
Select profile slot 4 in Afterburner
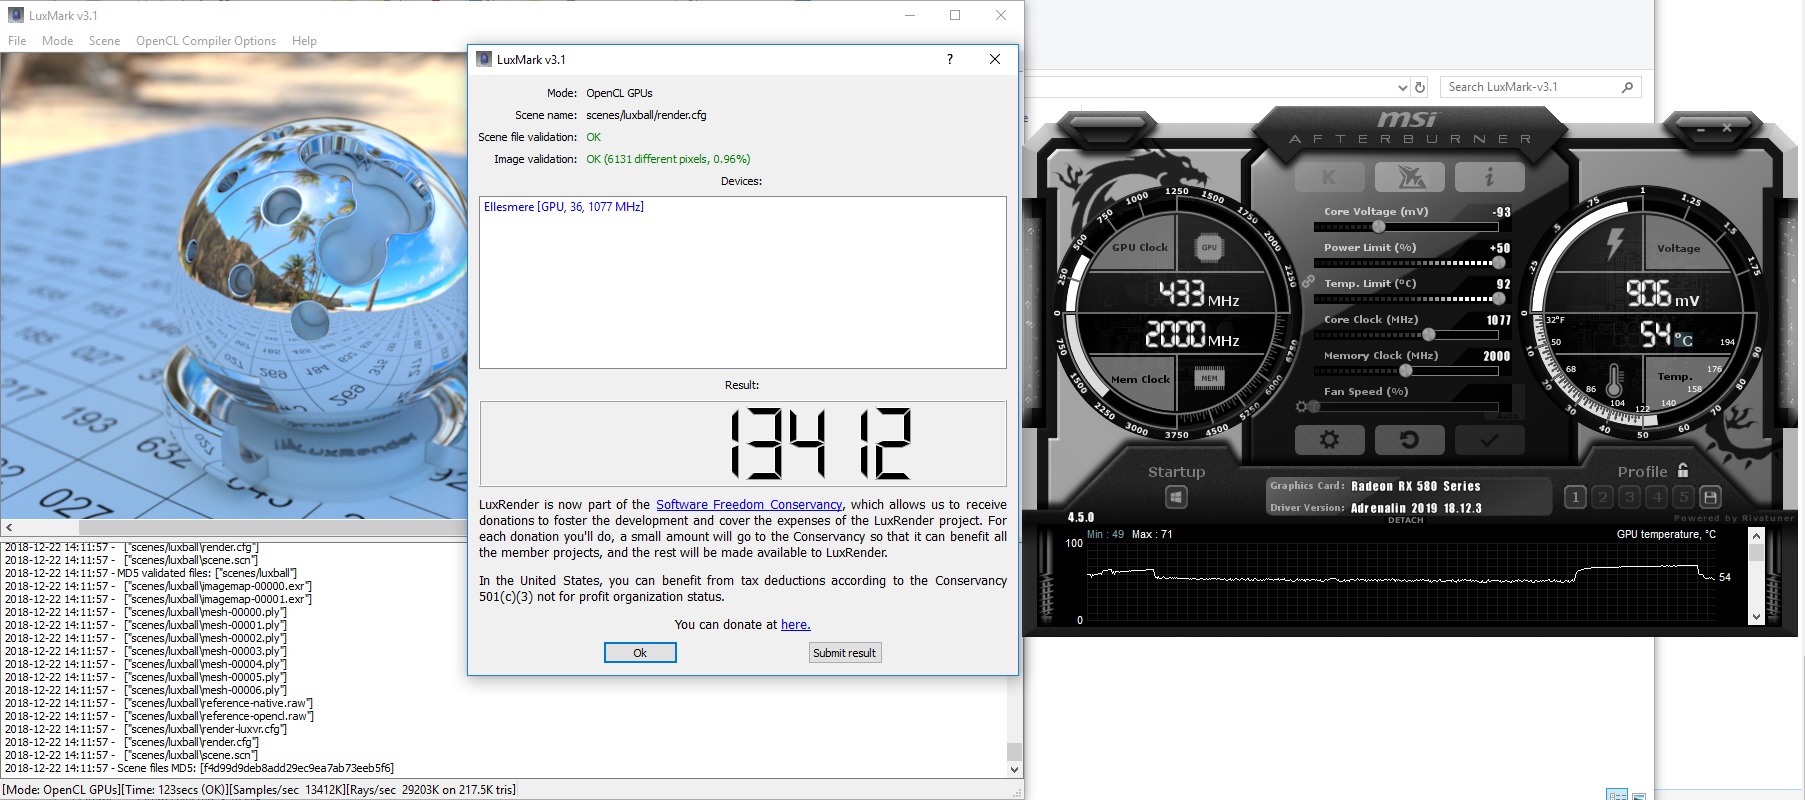point(1656,497)
